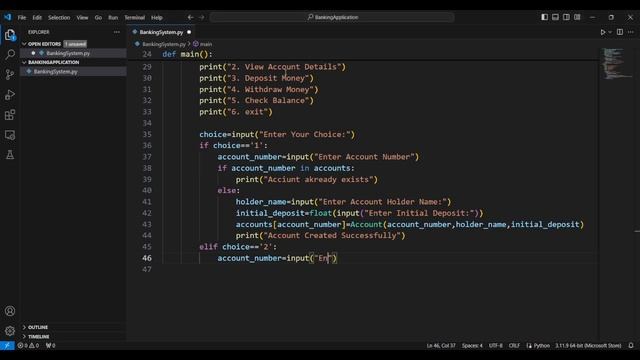Open the View menu
Viewport: 640px width, 360px height.
(82, 17)
